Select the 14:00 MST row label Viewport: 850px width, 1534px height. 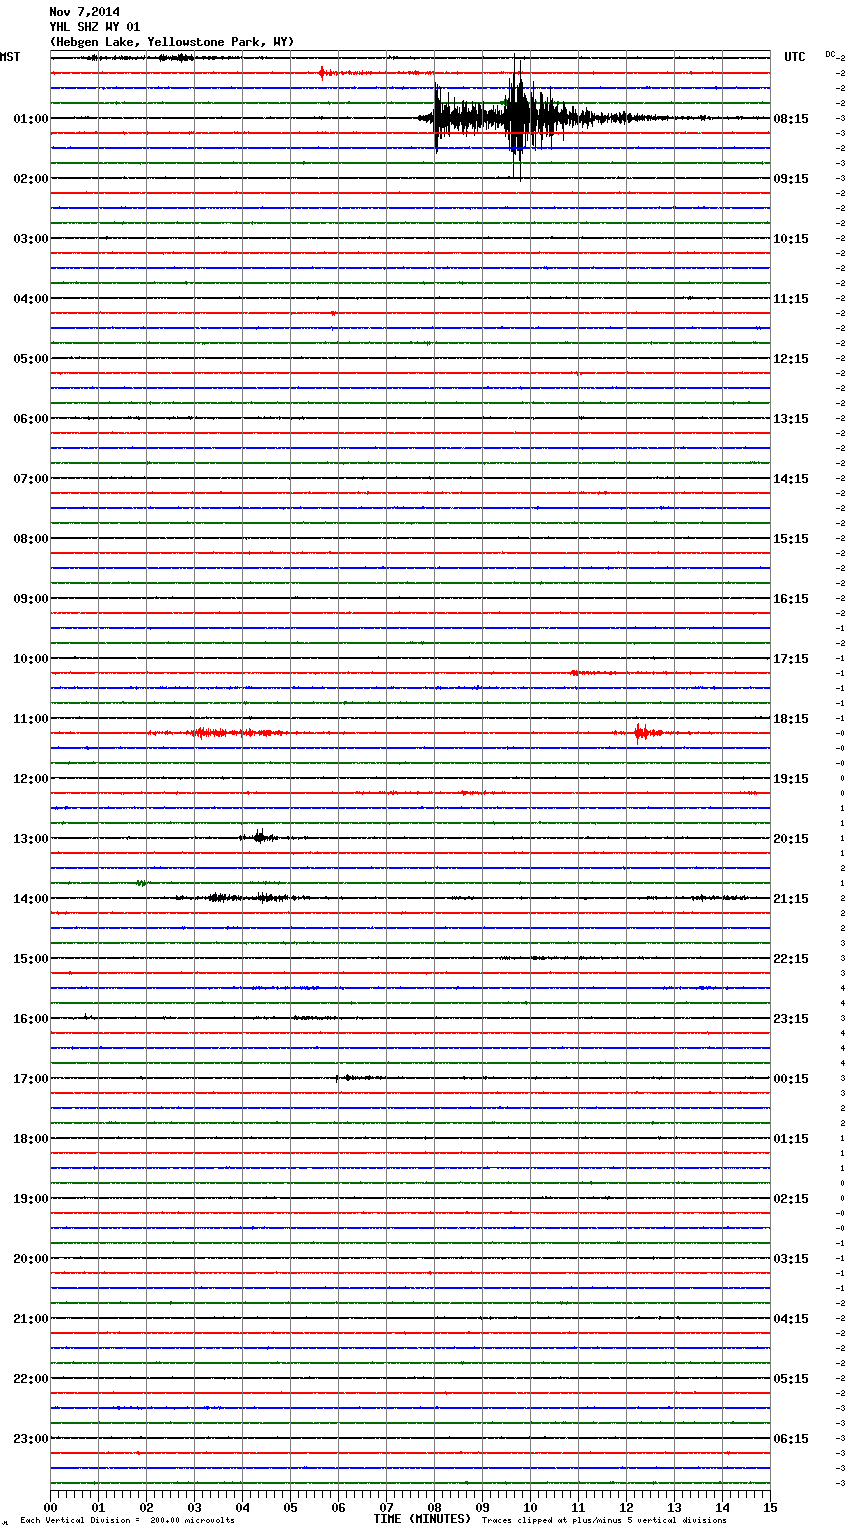(x=31, y=899)
